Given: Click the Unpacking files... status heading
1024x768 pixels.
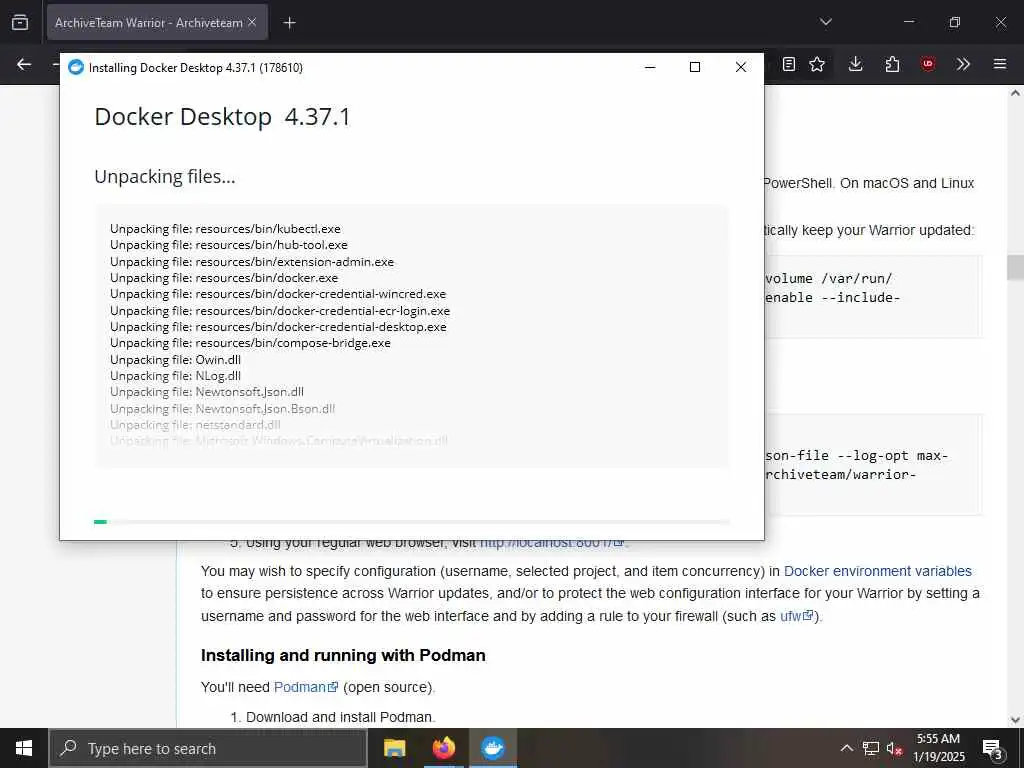Looking at the screenshot, I should pyautogui.click(x=165, y=177).
